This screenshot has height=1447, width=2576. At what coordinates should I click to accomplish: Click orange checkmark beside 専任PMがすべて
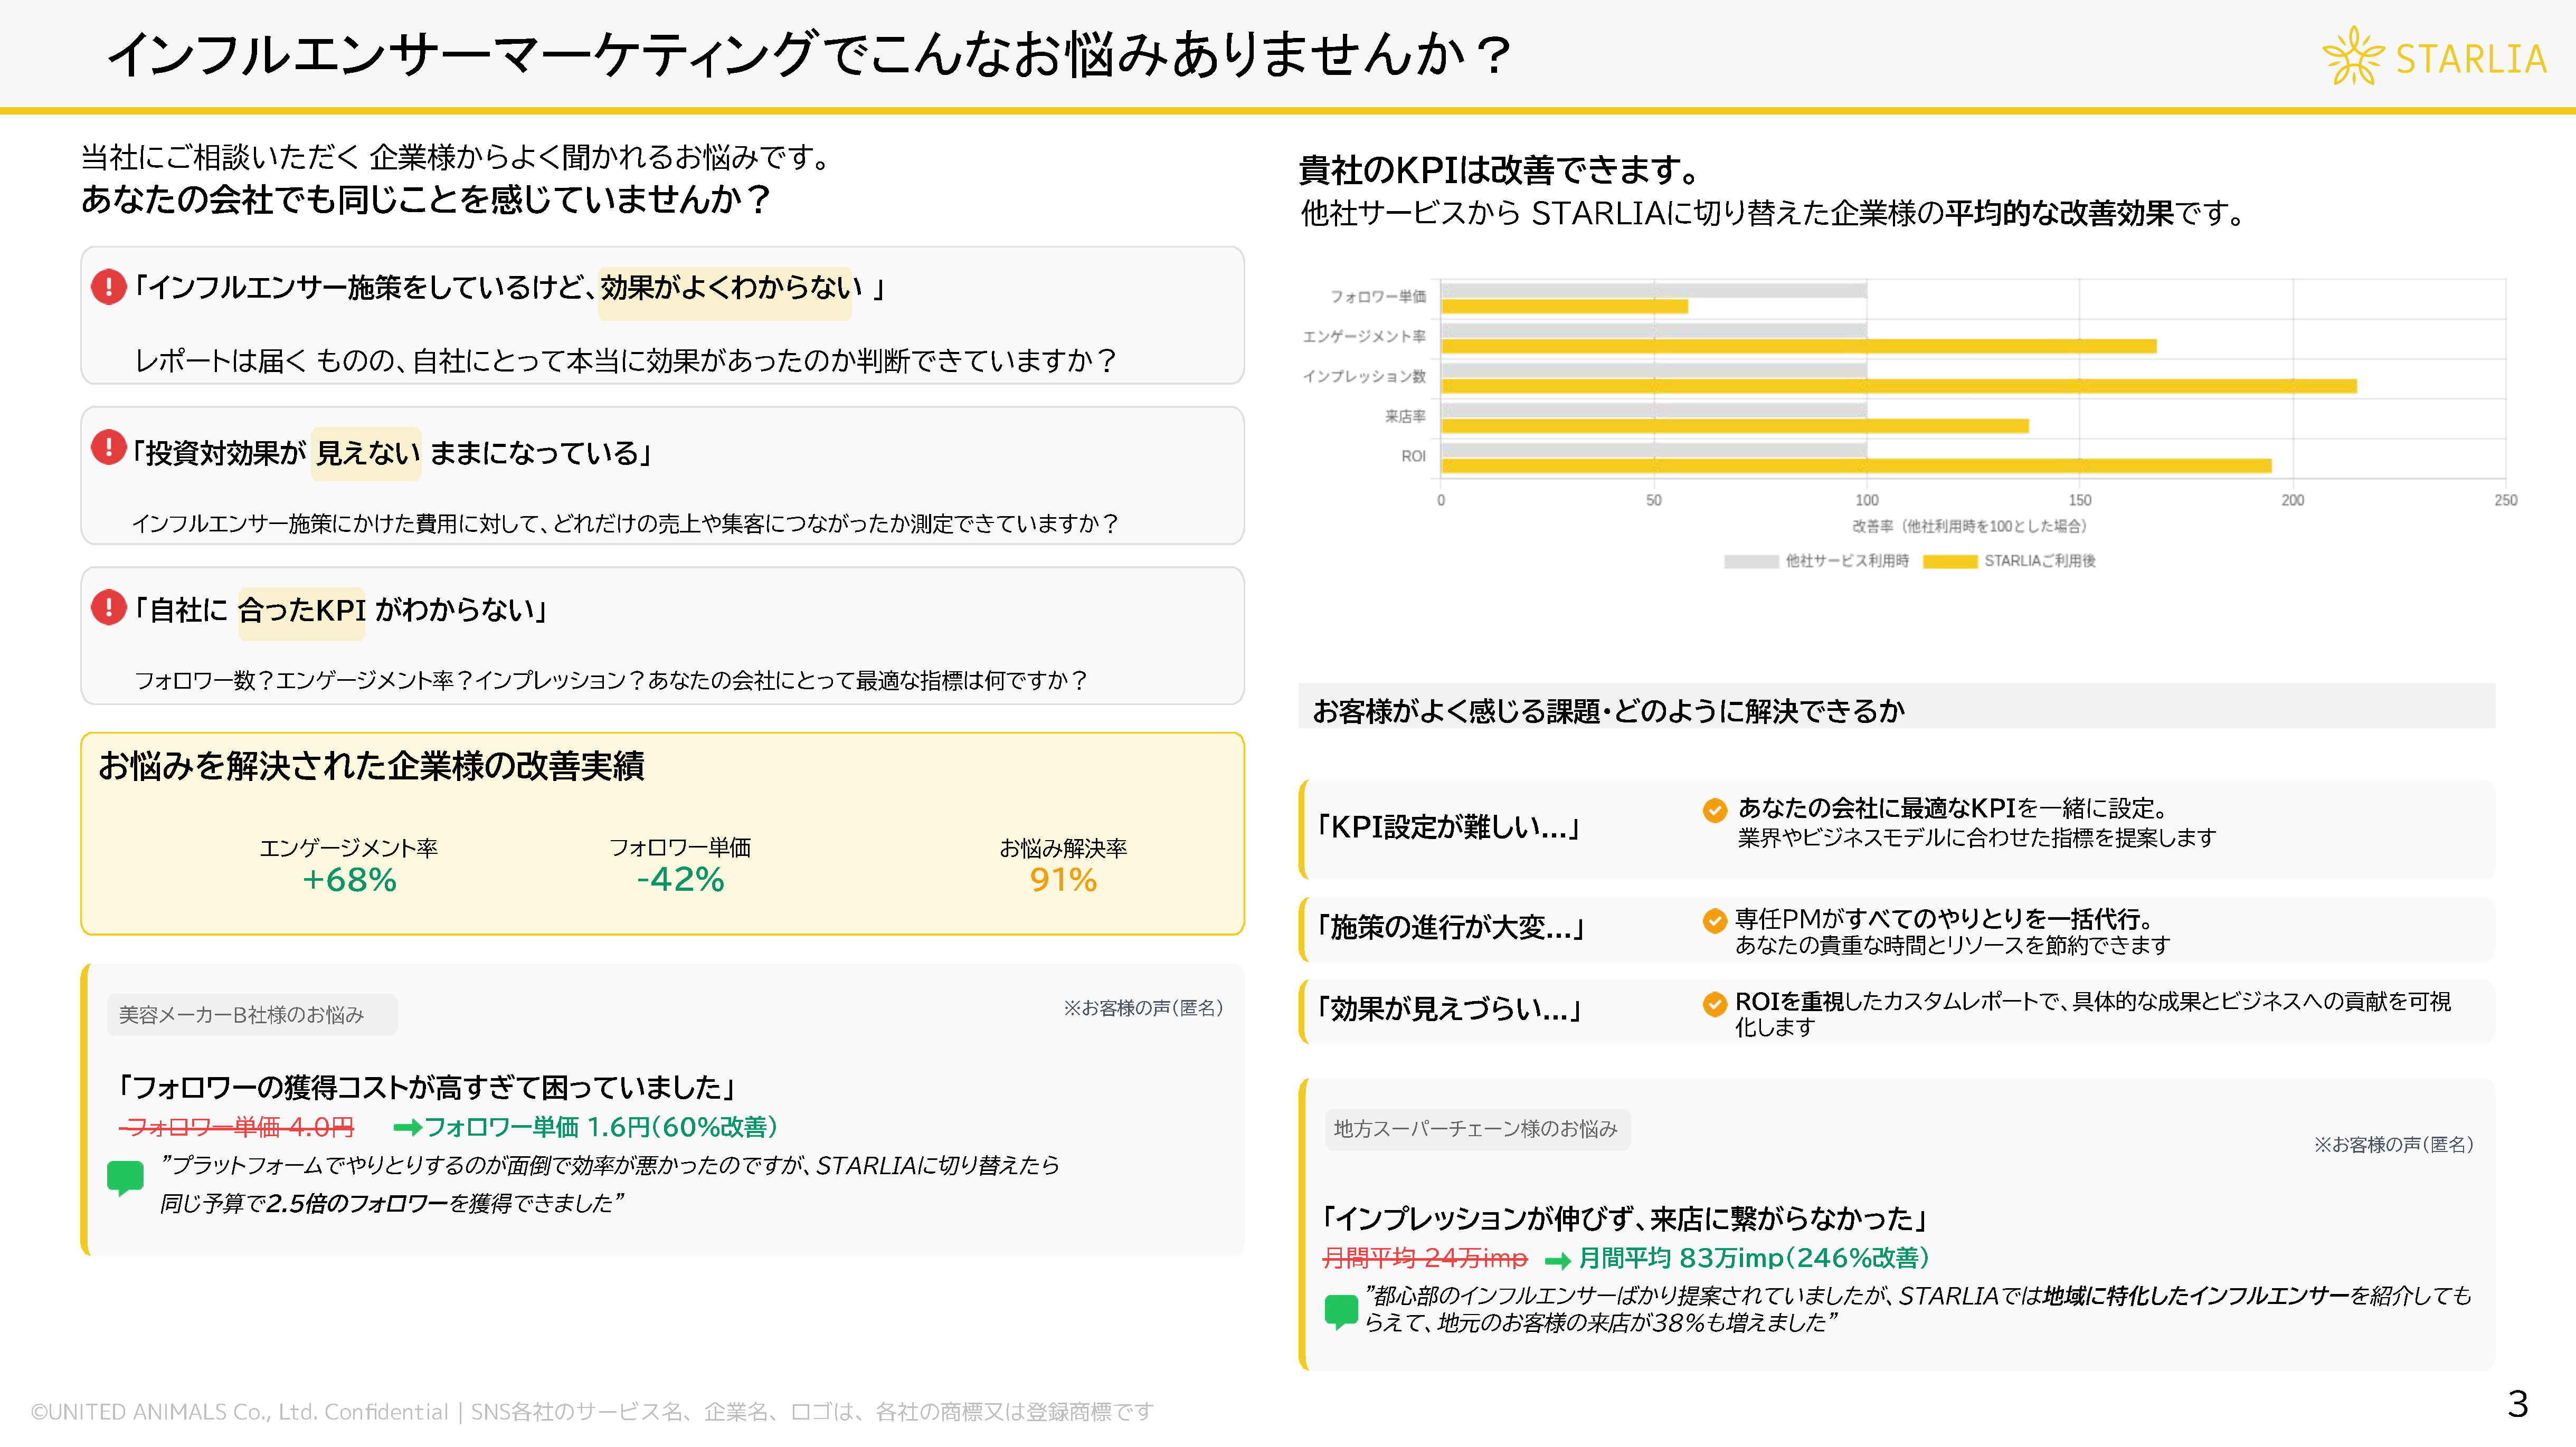(x=1715, y=920)
